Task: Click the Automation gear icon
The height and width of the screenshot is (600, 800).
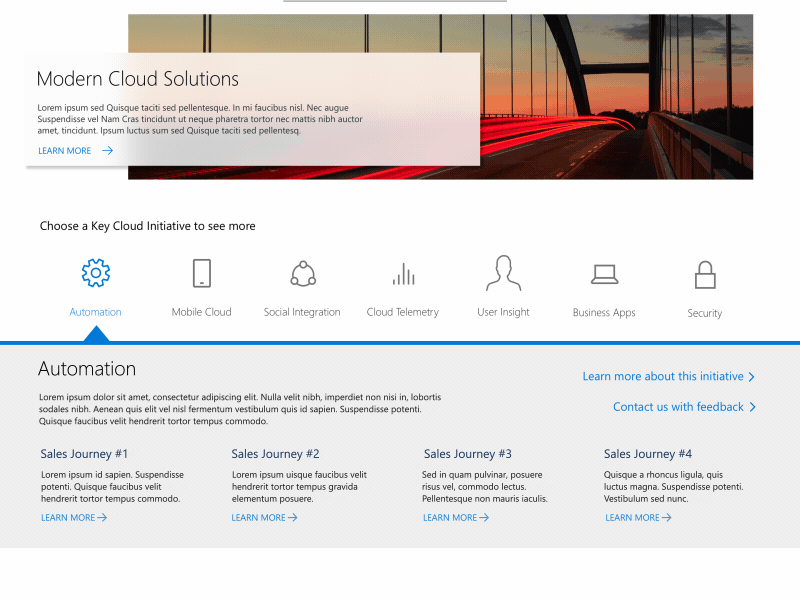Action: [x=95, y=272]
